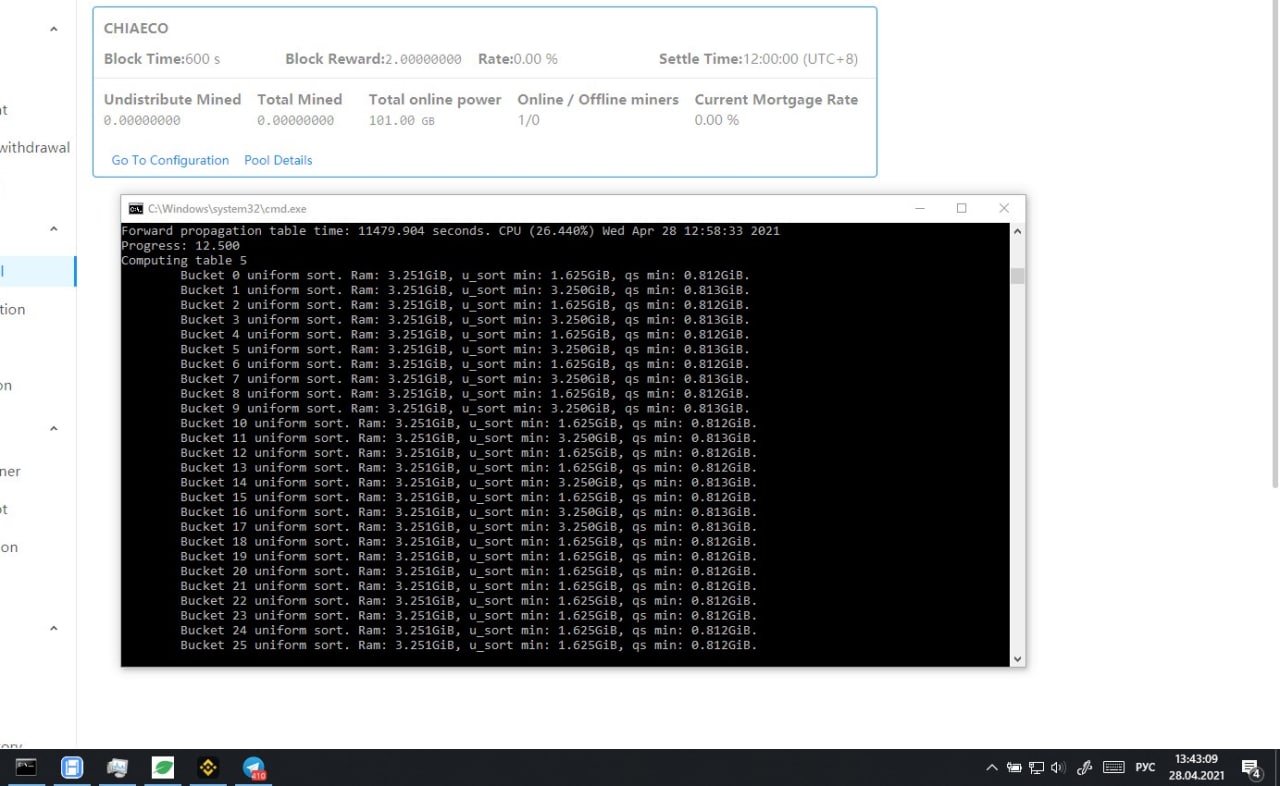Open the clock showing 13:43:09
Image resolution: width=1280 pixels, height=786 pixels.
coord(1196,767)
